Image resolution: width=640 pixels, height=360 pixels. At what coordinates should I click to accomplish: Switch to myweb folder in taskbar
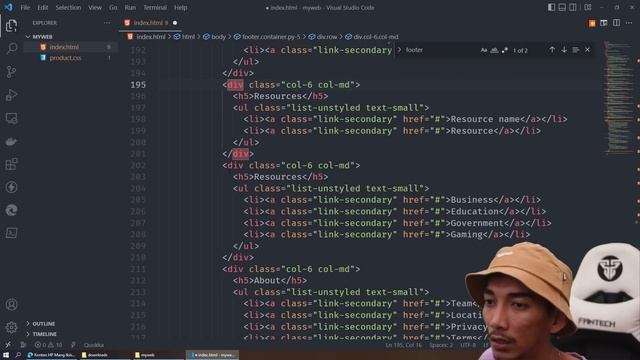pyautogui.click(x=147, y=355)
